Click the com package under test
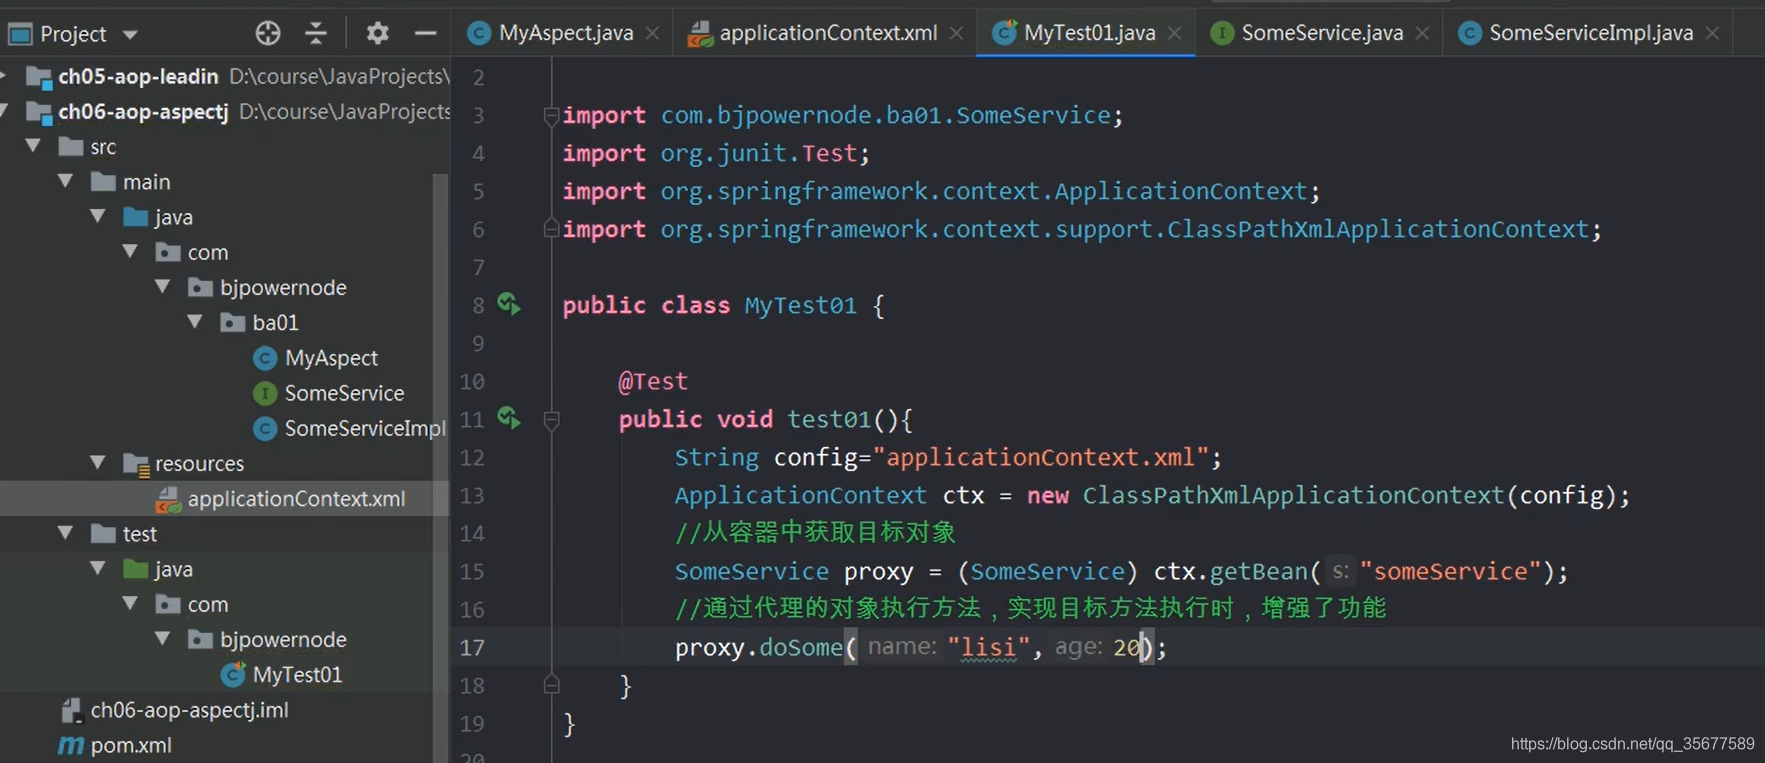 pyautogui.click(x=207, y=604)
